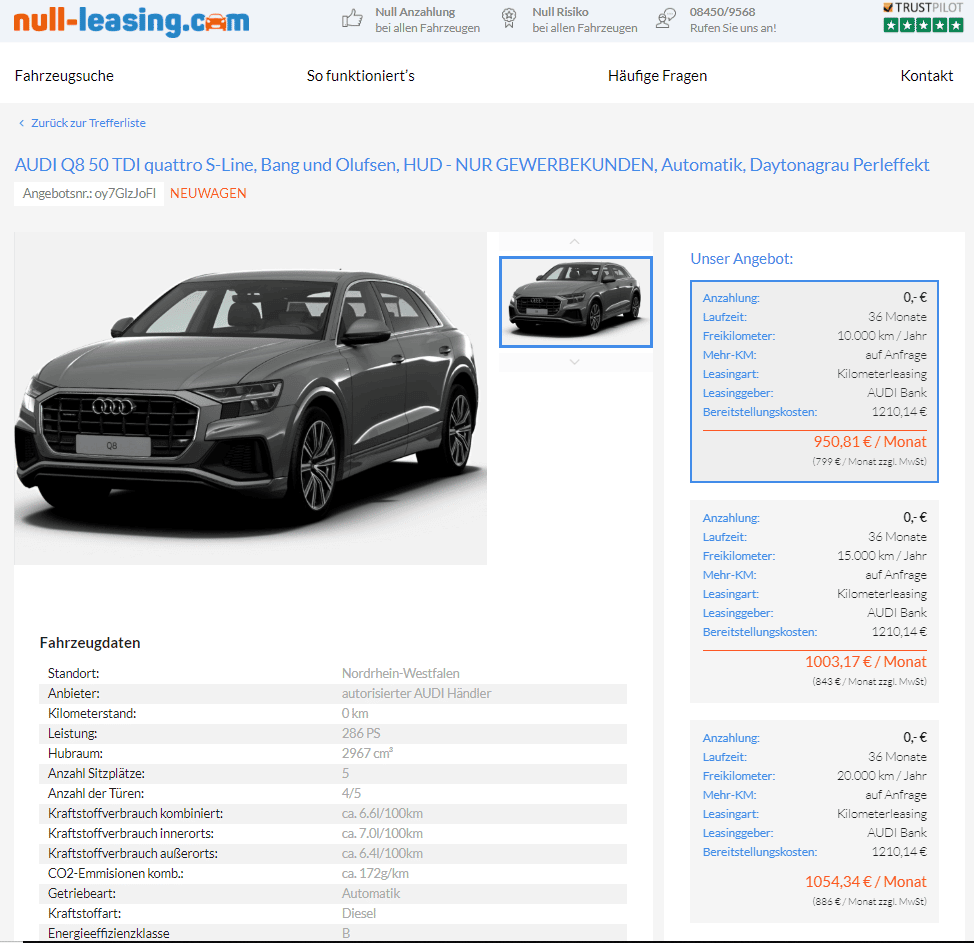This screenshot has height=943, width=974.
Task: Click the ca. 6.6l/100km combined consumption value
Action: (382, 813)
